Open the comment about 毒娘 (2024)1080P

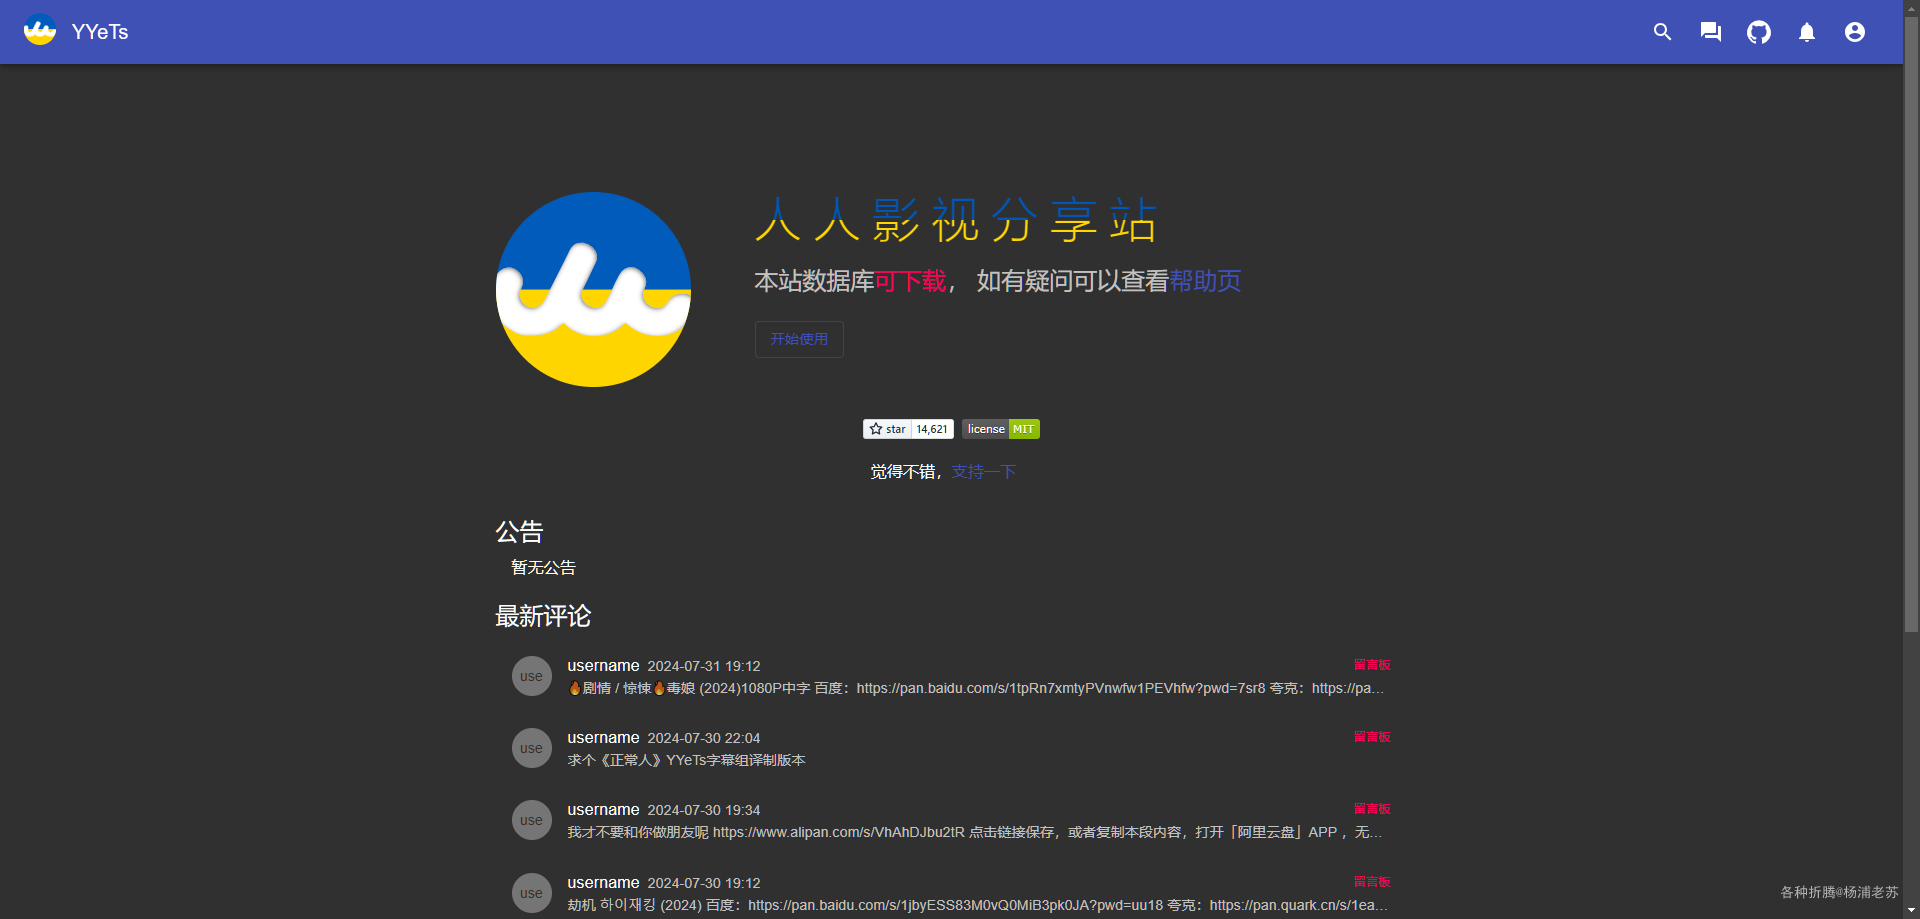[x=976, y=688]
